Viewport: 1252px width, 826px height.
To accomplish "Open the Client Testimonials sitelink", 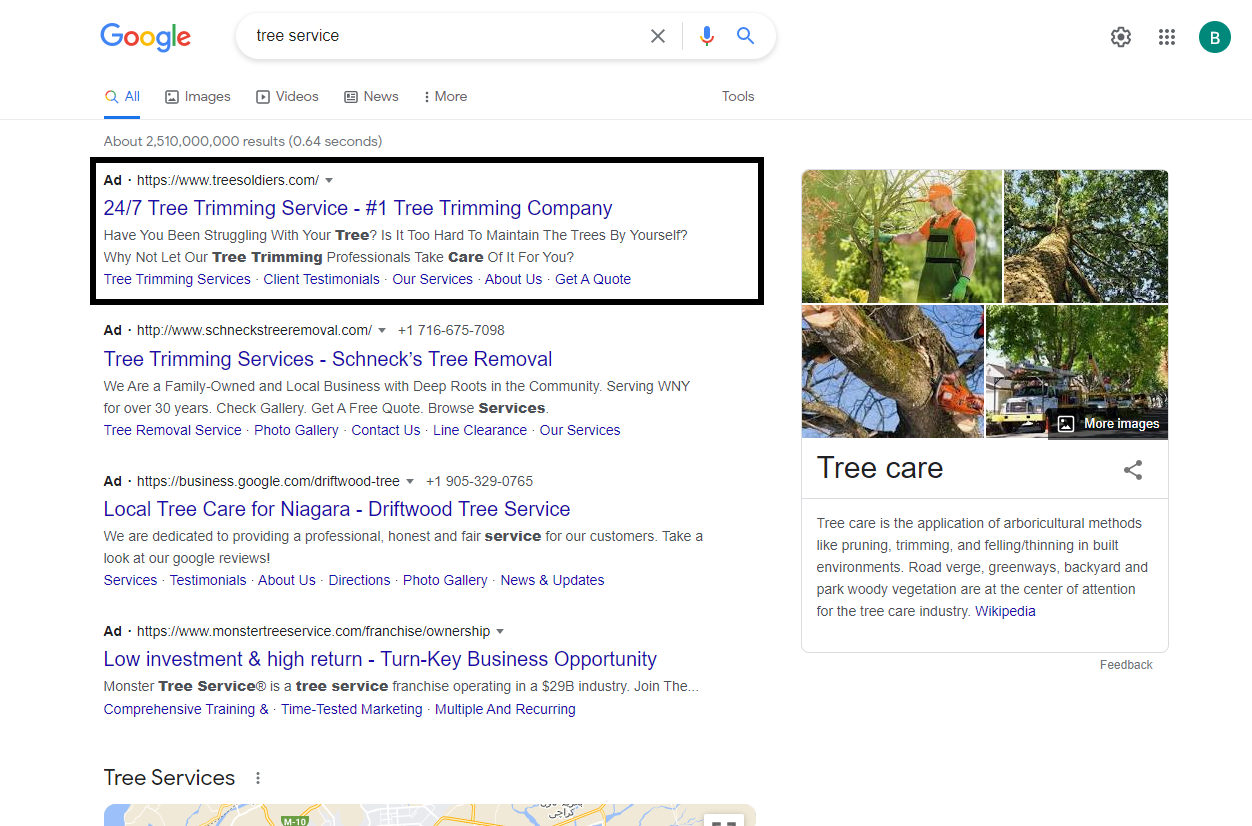I will (321, 279).
